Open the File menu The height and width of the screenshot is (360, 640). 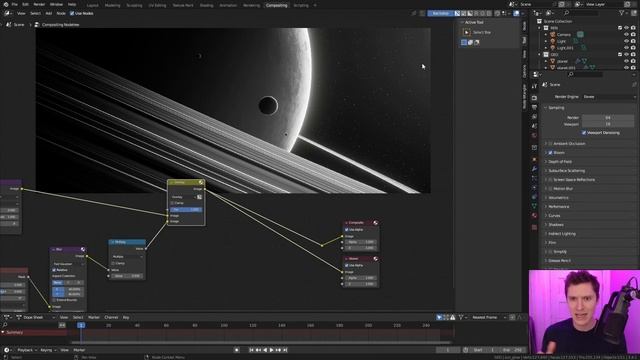click(15, 4)
